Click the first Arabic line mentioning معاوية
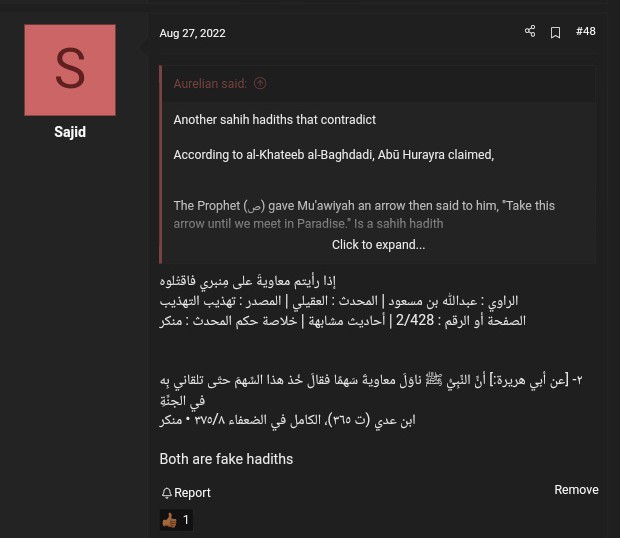 pyautogui.click(x=238, y=280)
